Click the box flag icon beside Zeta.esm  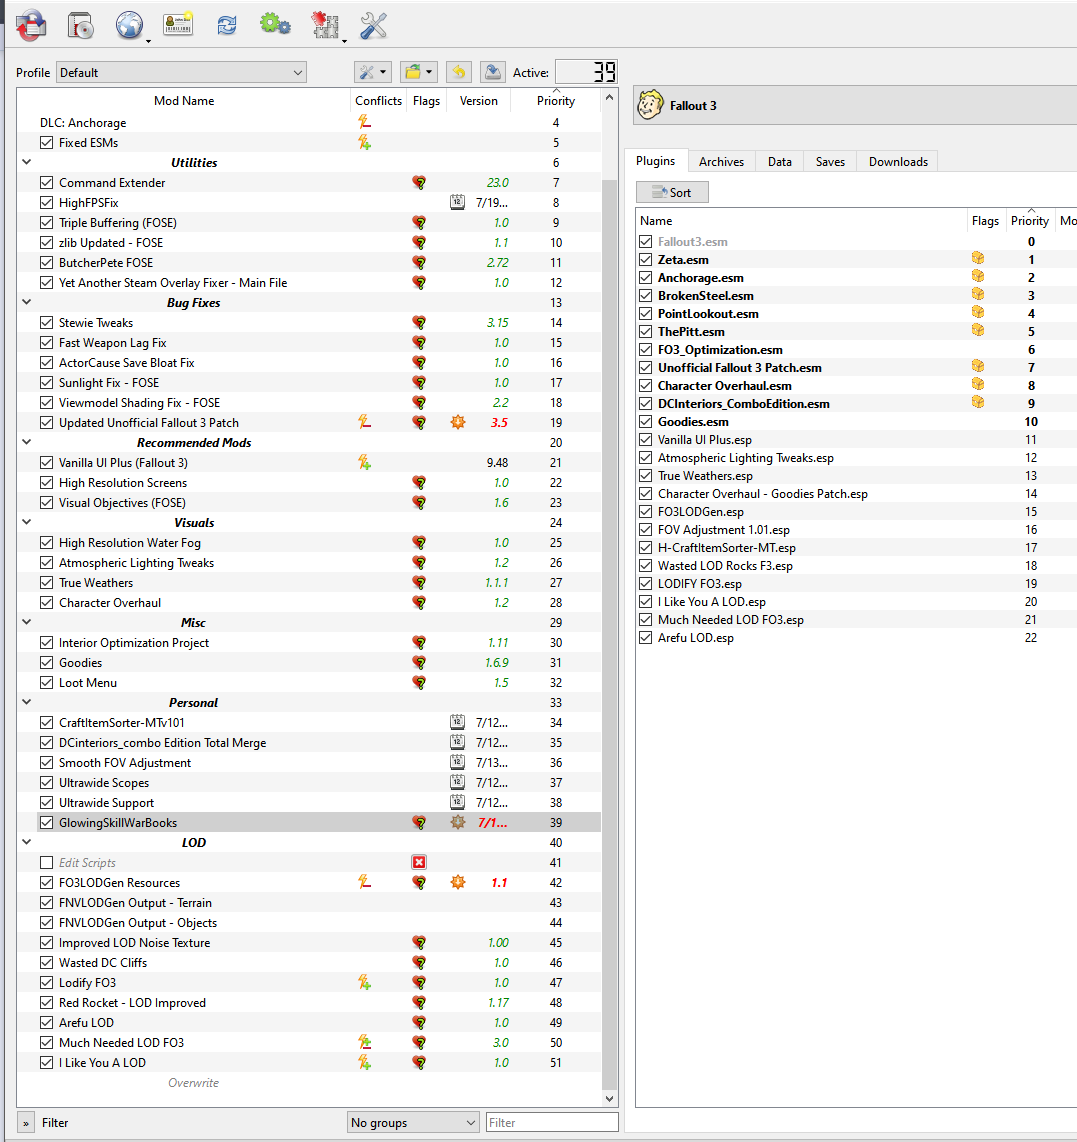click(978, 259)
